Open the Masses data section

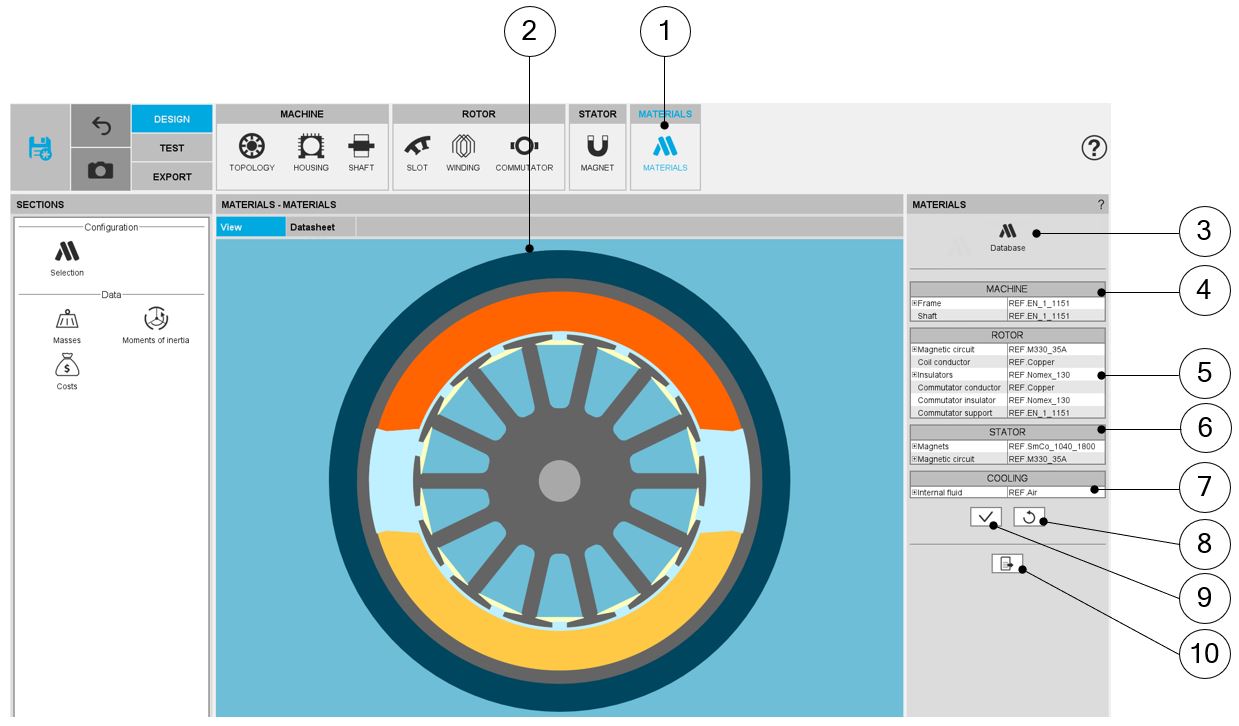point(67,320)
